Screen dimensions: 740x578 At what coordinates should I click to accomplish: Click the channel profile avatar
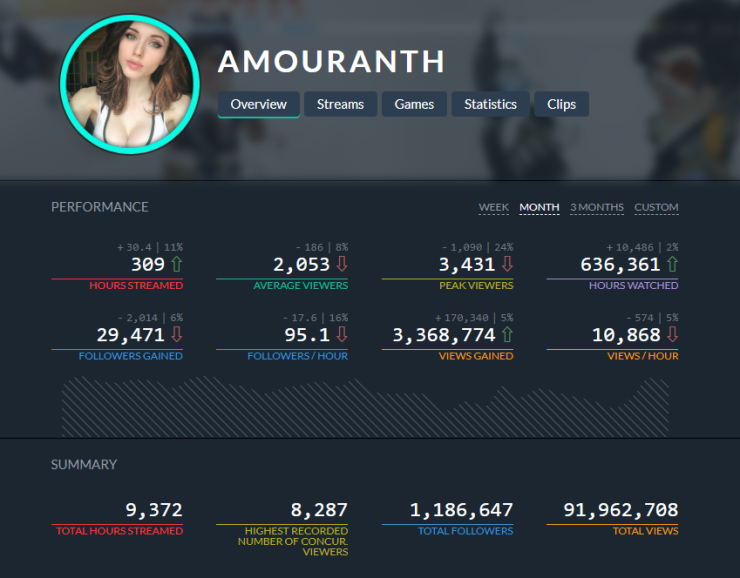point(130,84)
